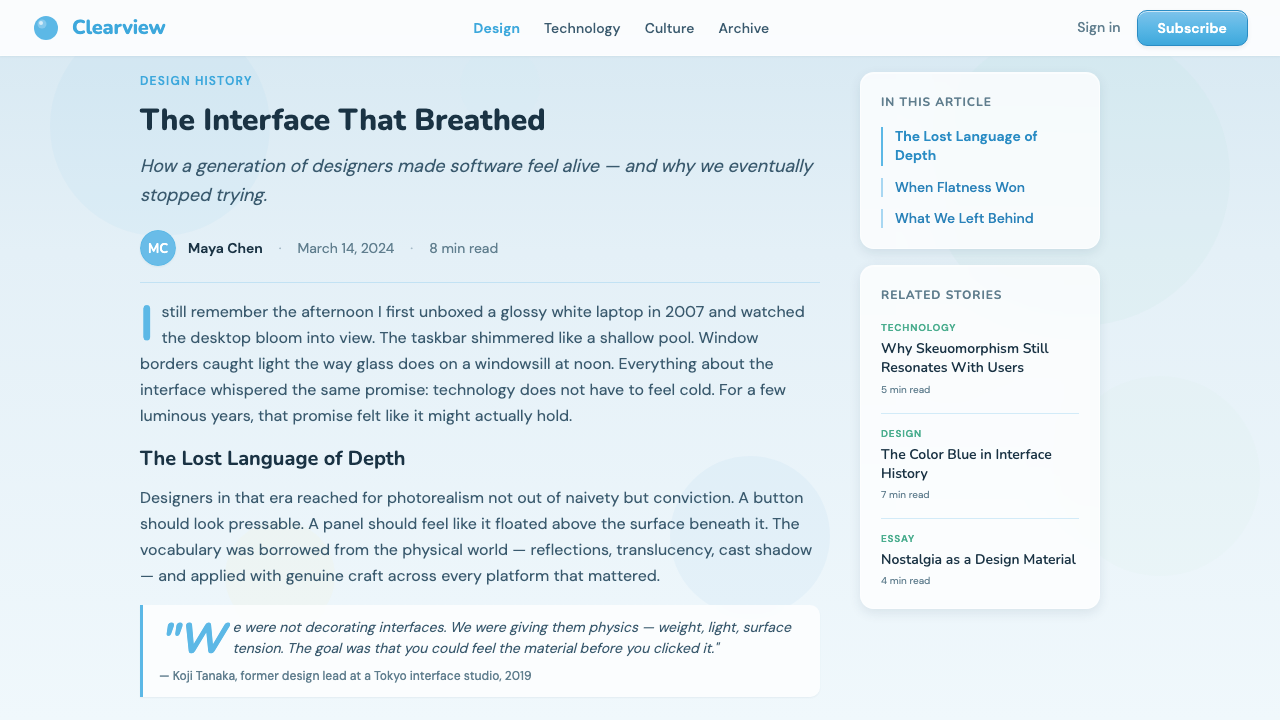The width and height of the screenshot is (1280, 720).
Task: Click The Interface That Breathed headline
Action: (343, 120)
